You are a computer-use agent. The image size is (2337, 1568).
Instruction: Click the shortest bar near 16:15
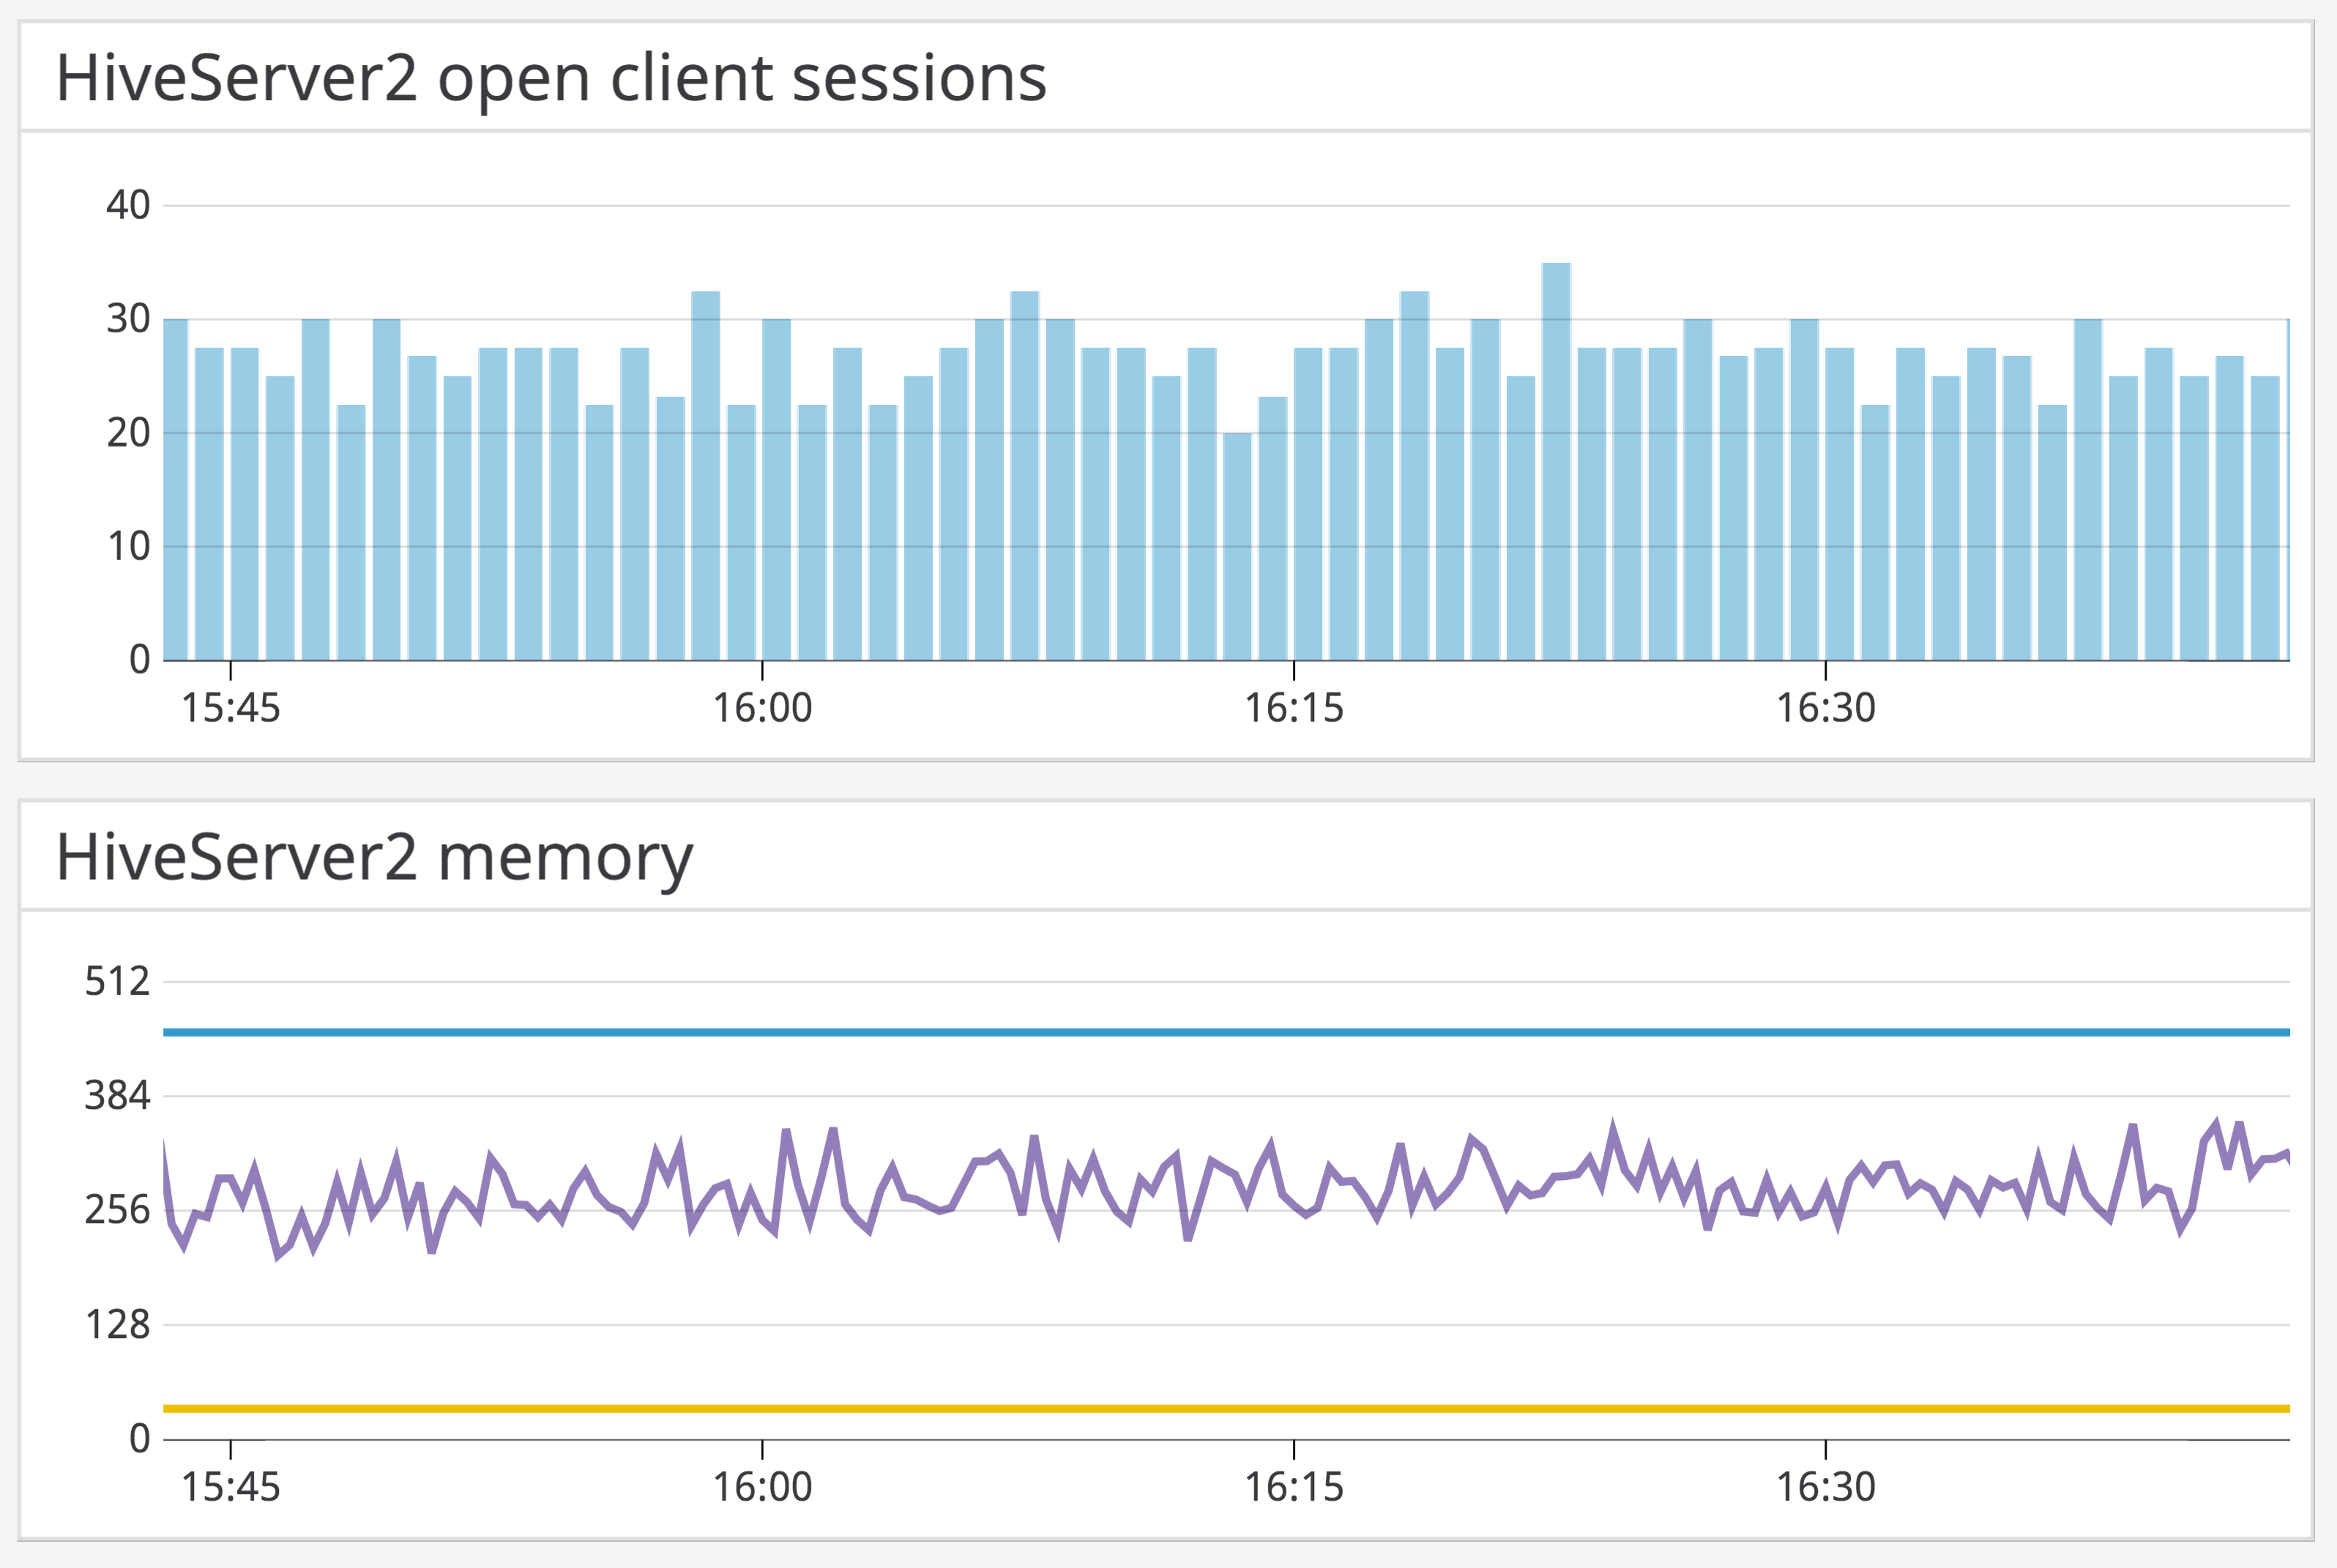[1237, 545]
